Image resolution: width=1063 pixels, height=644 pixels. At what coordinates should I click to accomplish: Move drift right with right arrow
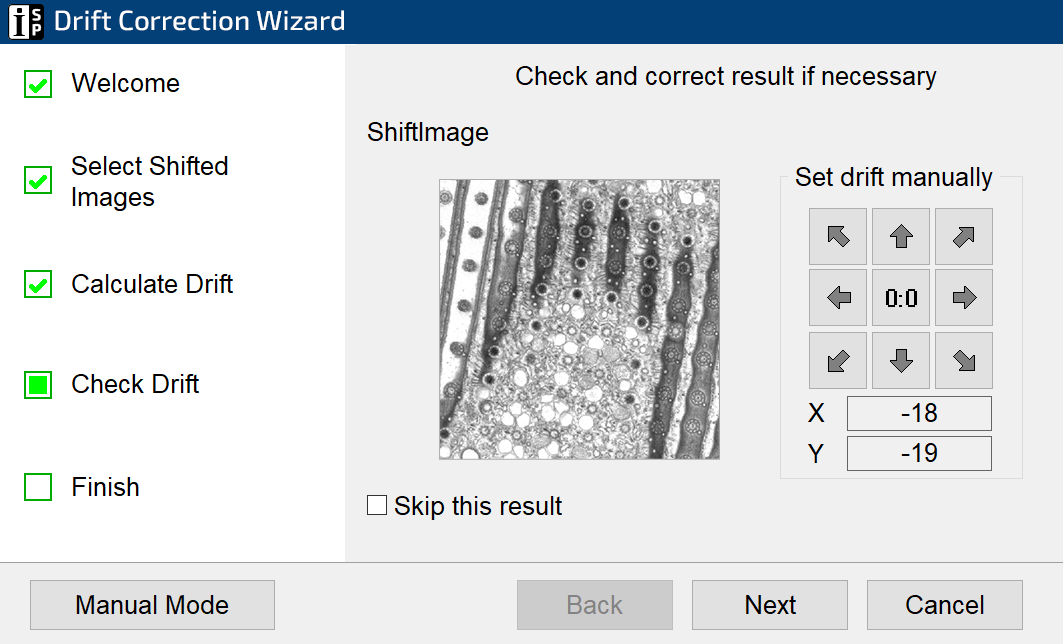pos(964,297)
